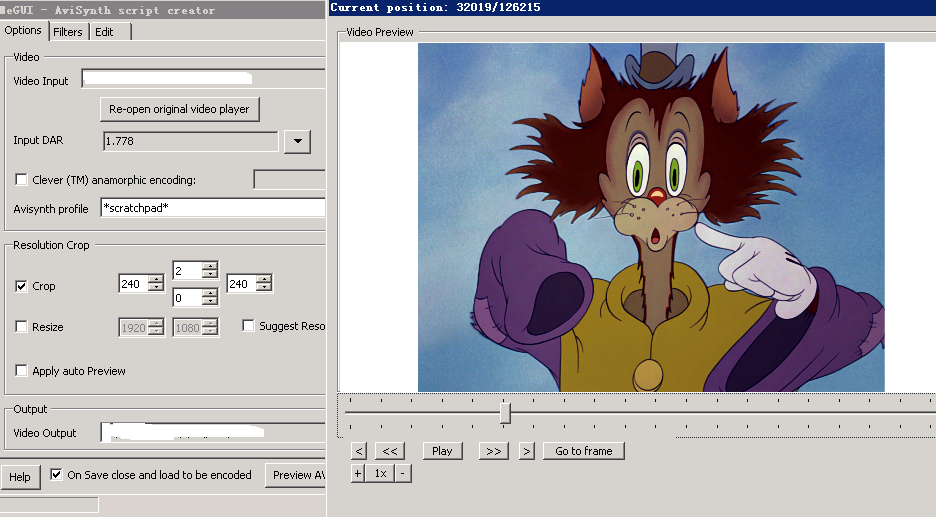Decrease right crop value with down arrow
Viewport: 936px width, 517px height.
pyautogui.click(x=264, y=288)
